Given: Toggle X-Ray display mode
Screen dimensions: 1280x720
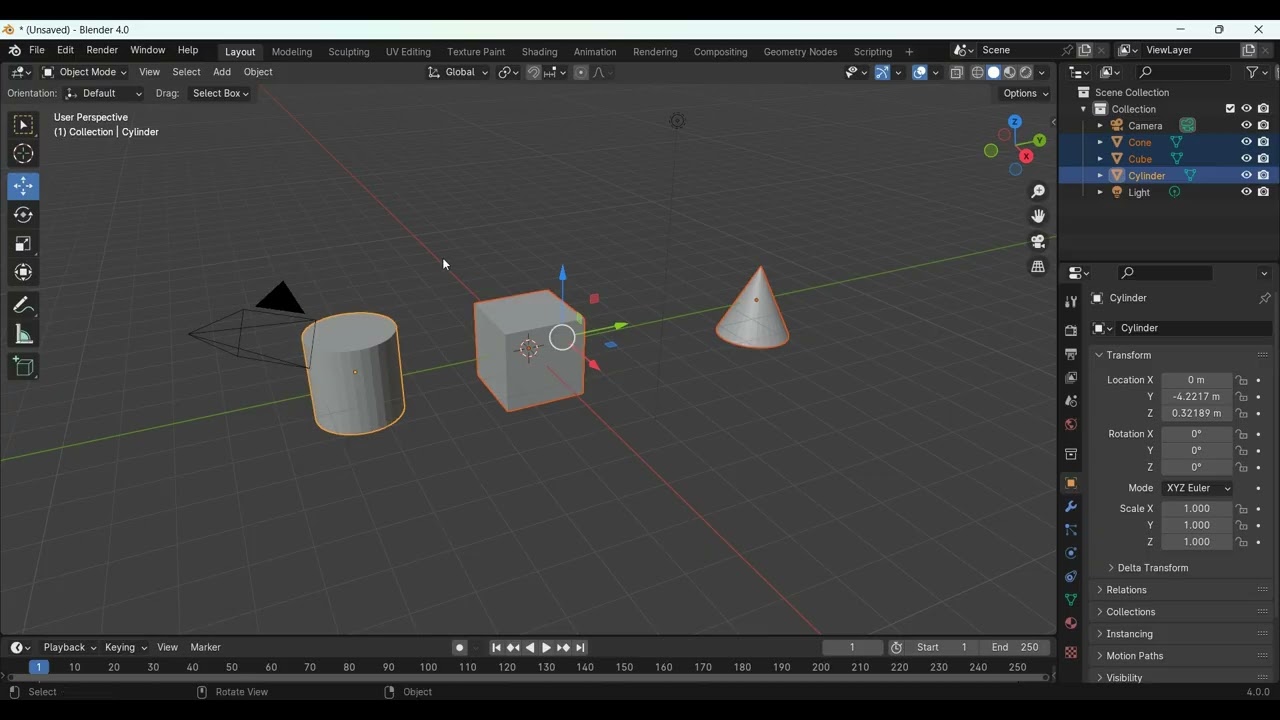Looking at the screenshot, I should 957,72.
